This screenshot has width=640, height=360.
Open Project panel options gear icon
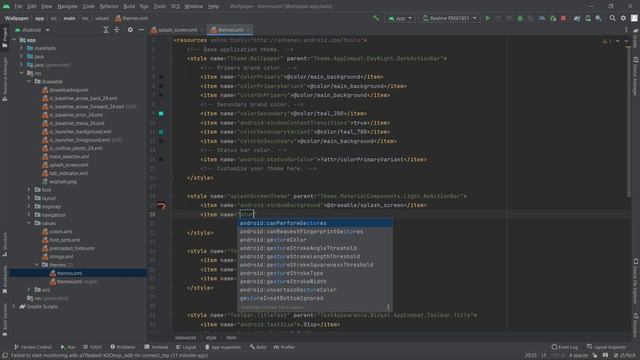[130, 30]
